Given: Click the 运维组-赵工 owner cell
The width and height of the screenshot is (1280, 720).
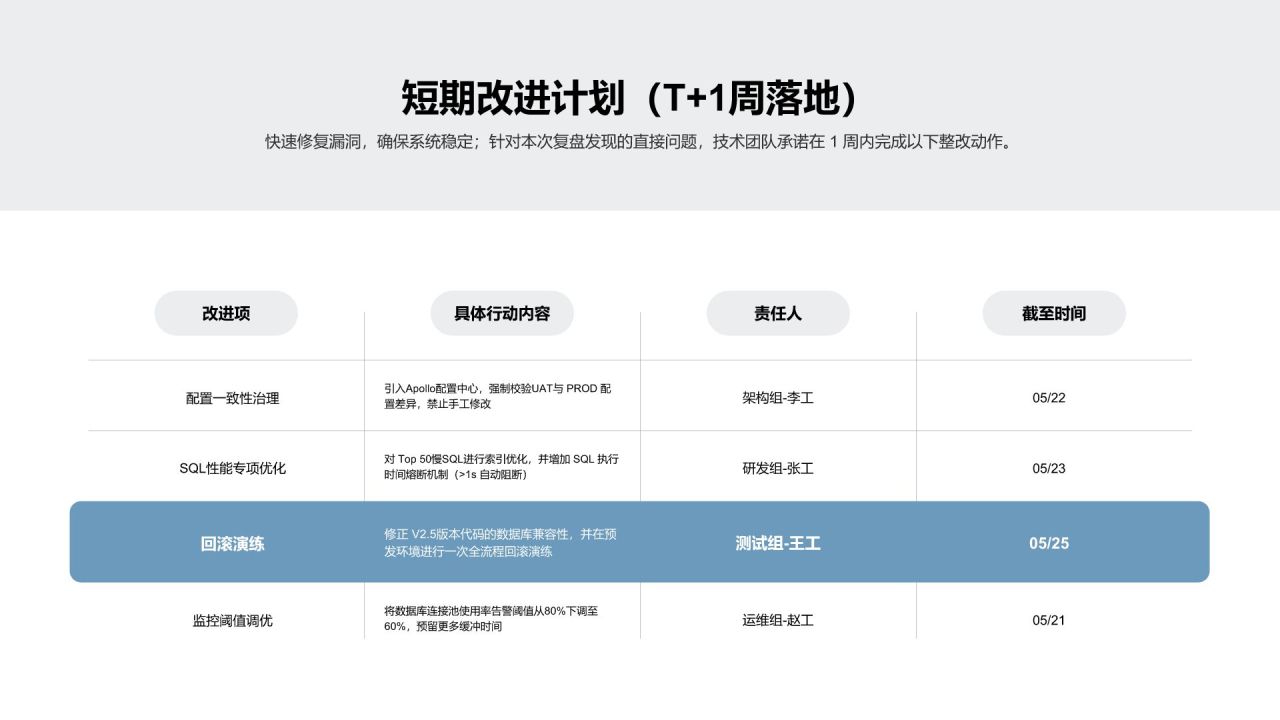Looking at the screenshot, I should [778, 620].
